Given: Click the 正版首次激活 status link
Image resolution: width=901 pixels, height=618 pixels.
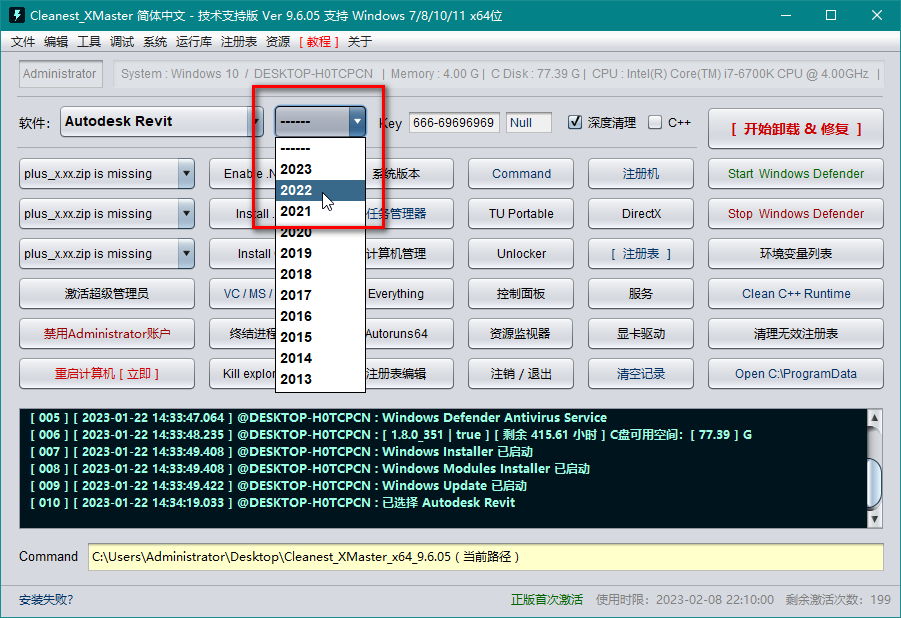Looking at the screenshot, I should pos(547,600).
